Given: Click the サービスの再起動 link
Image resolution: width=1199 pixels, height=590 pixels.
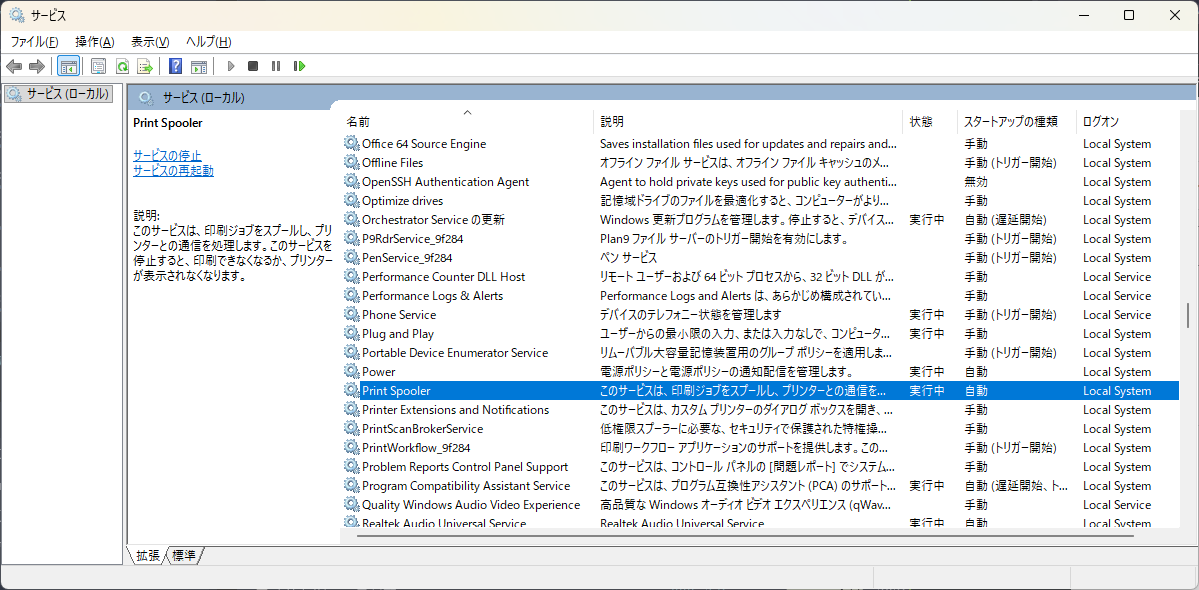Looking at the screenshot, I should (x=173, y=170).
